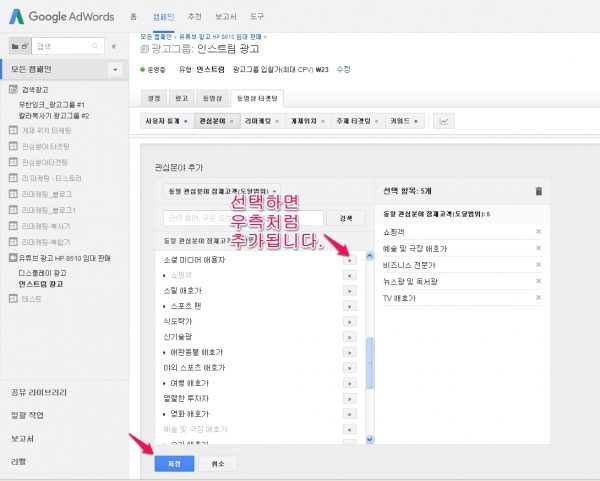Click the scroll-up arrow of interest list
600x481 pixels.
370,256
